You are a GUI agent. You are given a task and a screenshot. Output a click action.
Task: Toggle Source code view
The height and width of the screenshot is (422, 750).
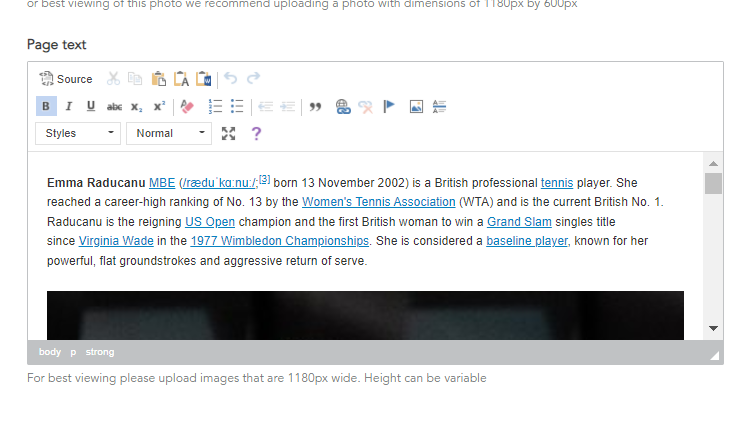coord(66,79)
